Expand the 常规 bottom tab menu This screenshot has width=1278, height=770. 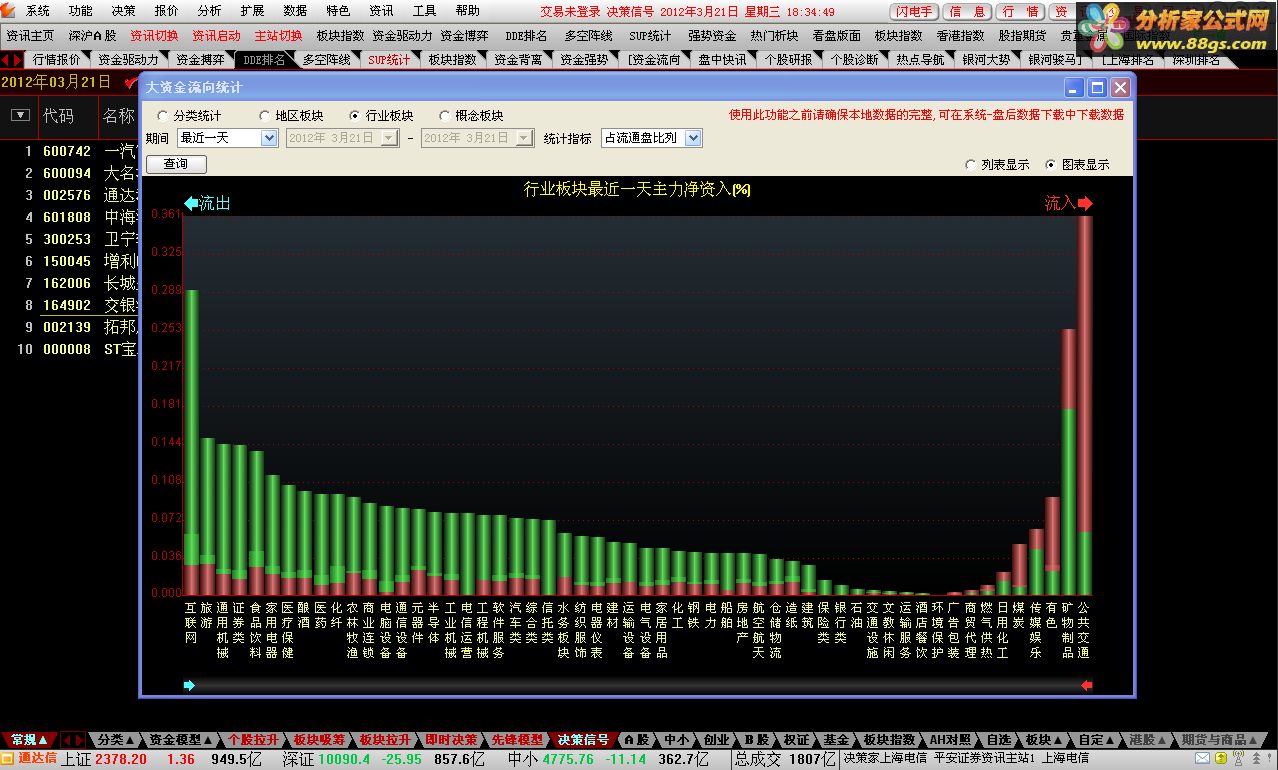[x=29, y=740]
